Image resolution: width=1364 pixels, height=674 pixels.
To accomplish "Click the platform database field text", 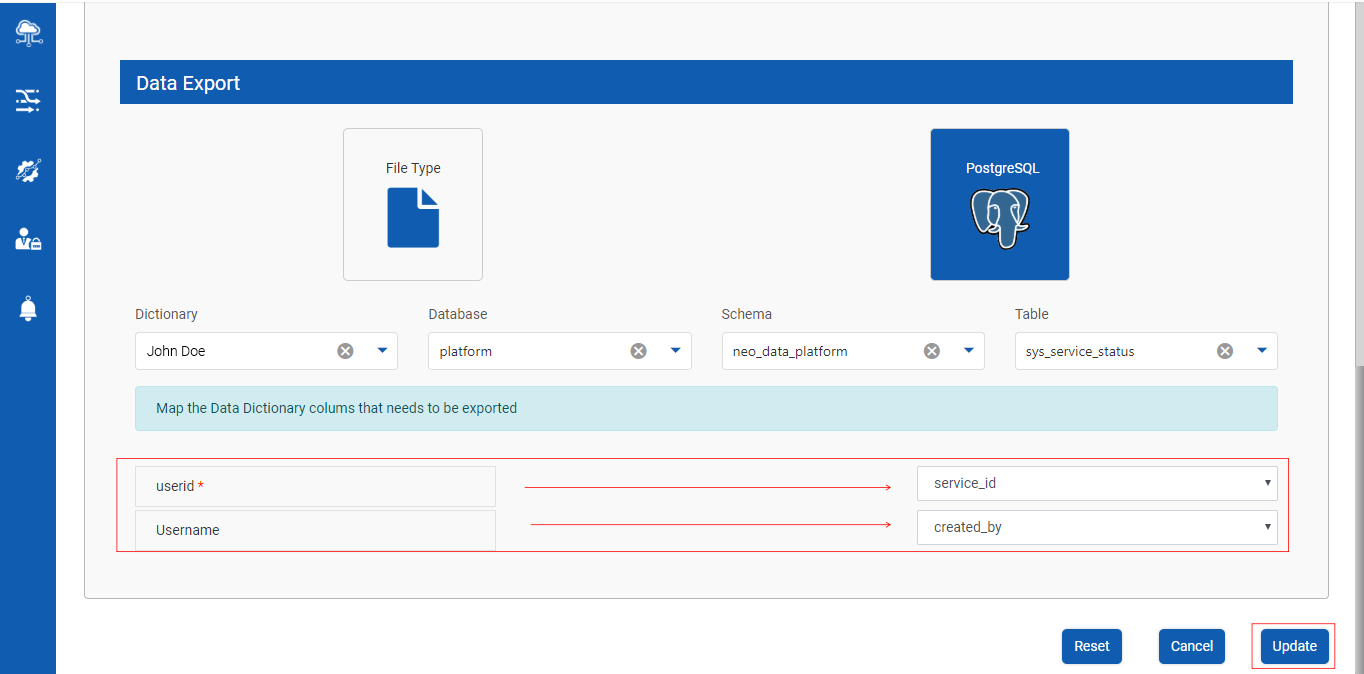I will click(x=466, y=351).
